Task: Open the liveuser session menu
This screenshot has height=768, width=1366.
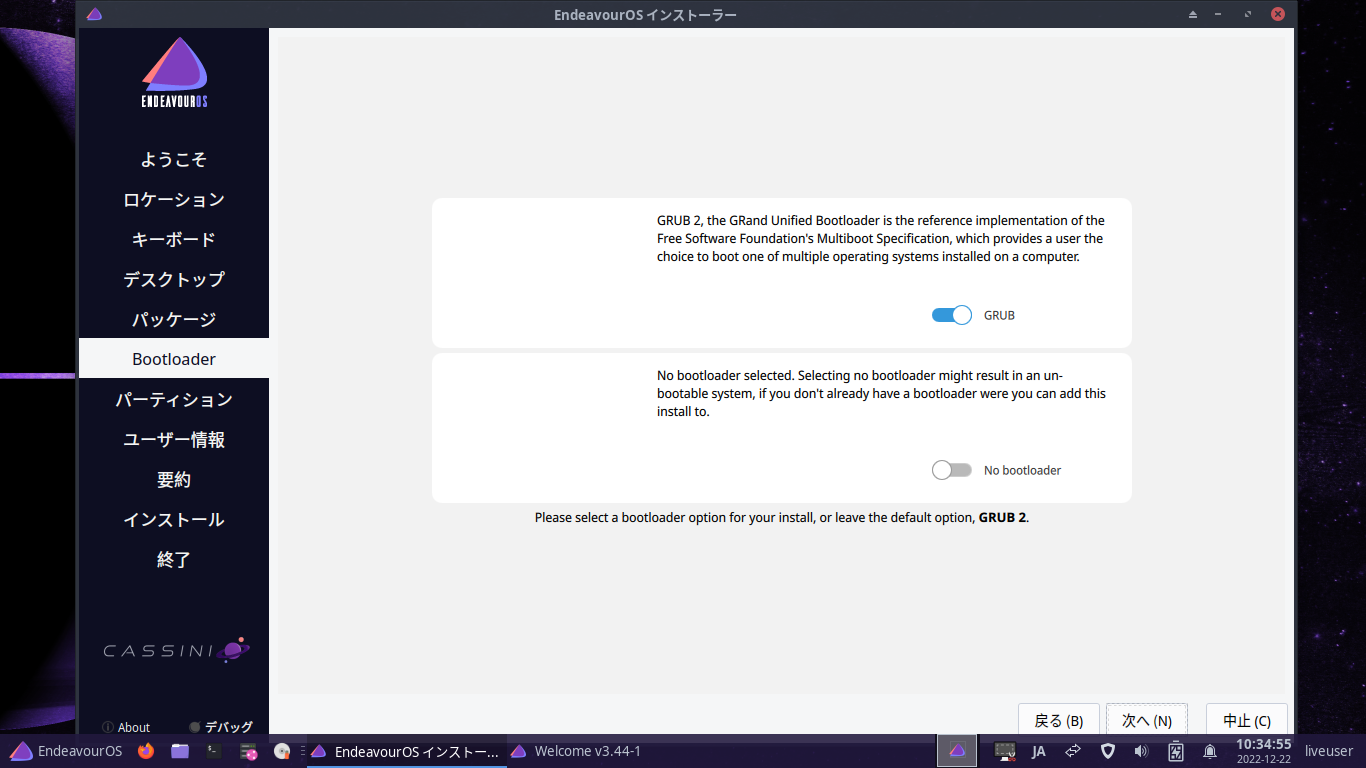Action: (1329, 751)
